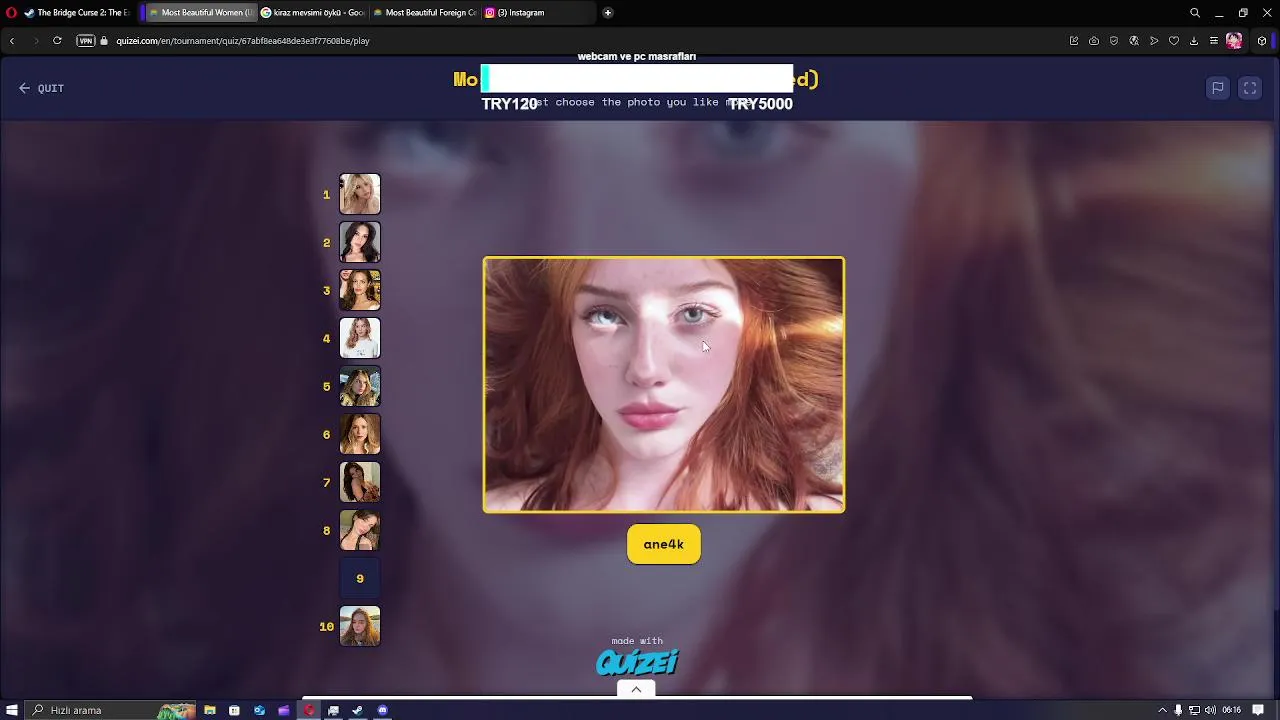Open the kiraz mevsimi öykü Google tab
Viewport: 1280px width, 720px height.
pyautogui.click(x=312, y=13)
